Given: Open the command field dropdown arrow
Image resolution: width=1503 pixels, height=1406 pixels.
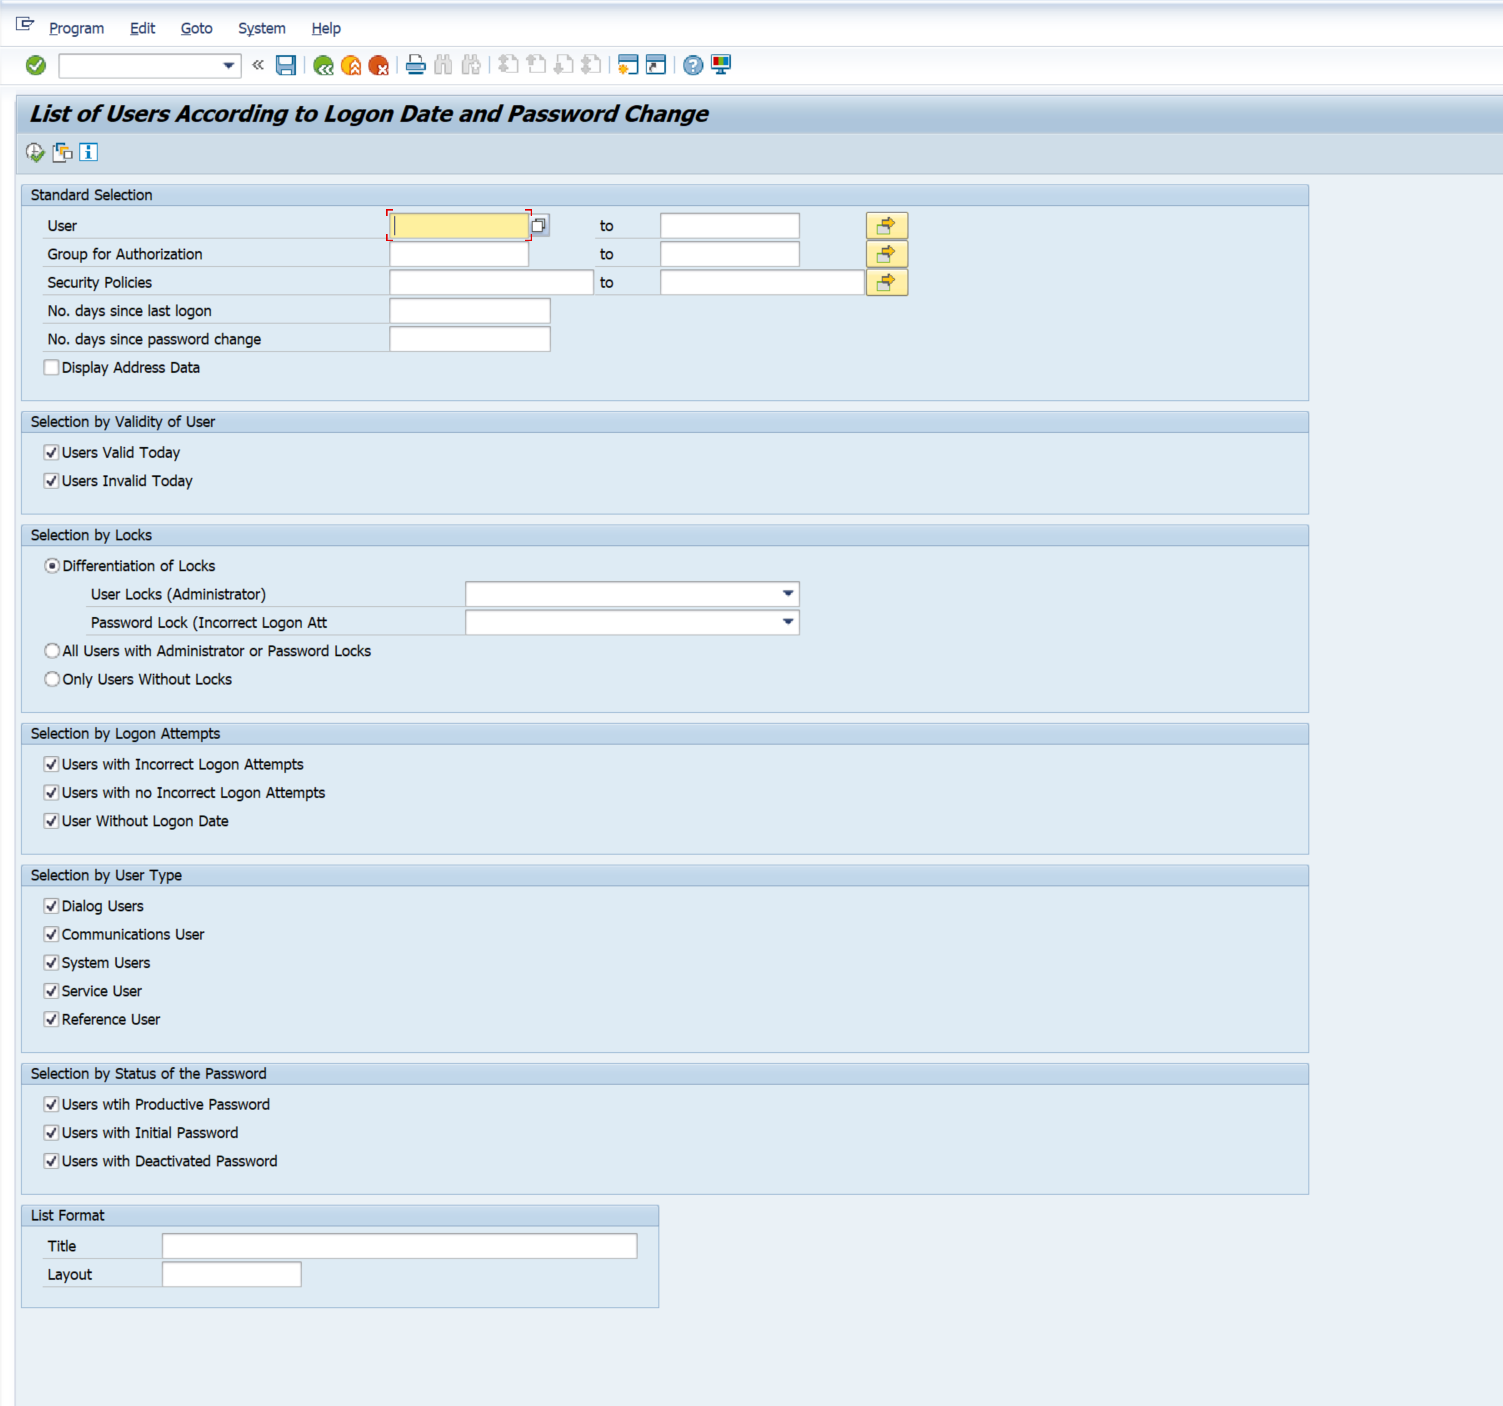Looking at the screenshot, I should [x=229, y=66].
